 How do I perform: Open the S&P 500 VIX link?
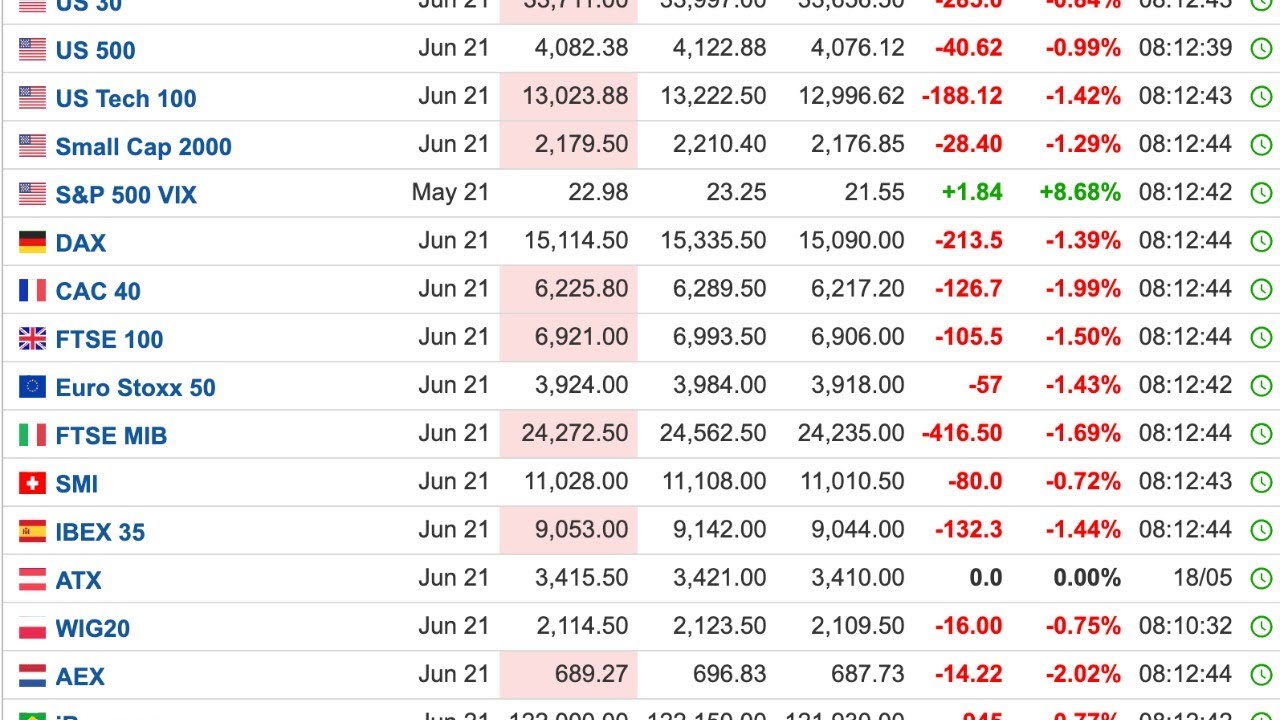tap(126, 194)
